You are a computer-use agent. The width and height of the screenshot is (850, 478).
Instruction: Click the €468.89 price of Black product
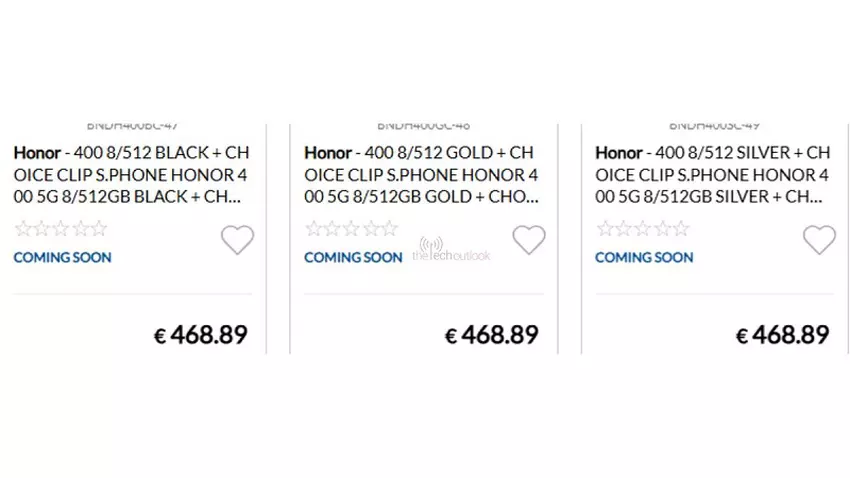[x=201, y=335]
